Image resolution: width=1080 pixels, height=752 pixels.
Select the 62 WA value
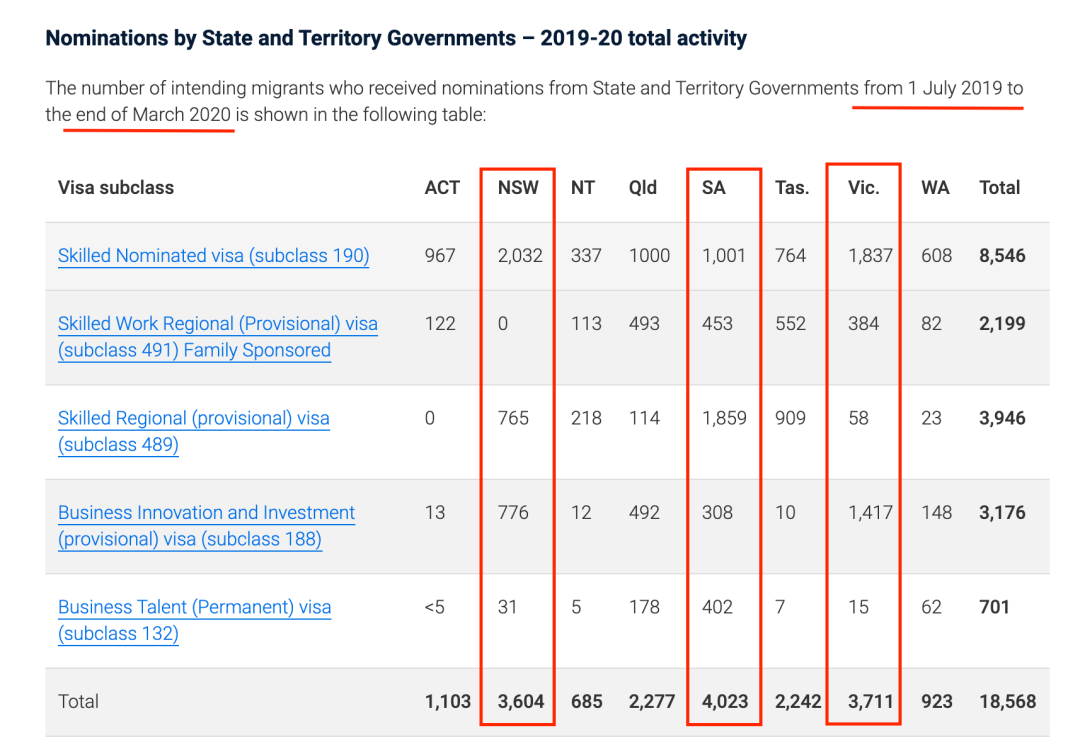pos(931,607)
